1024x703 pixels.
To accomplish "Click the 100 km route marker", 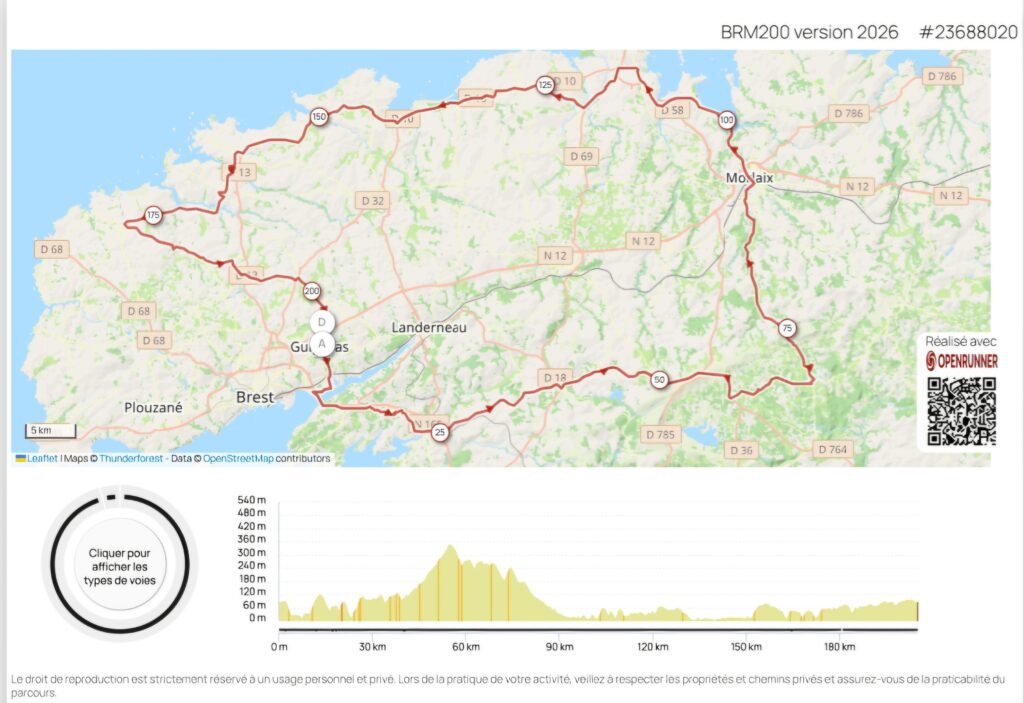I will click(726, 121).
